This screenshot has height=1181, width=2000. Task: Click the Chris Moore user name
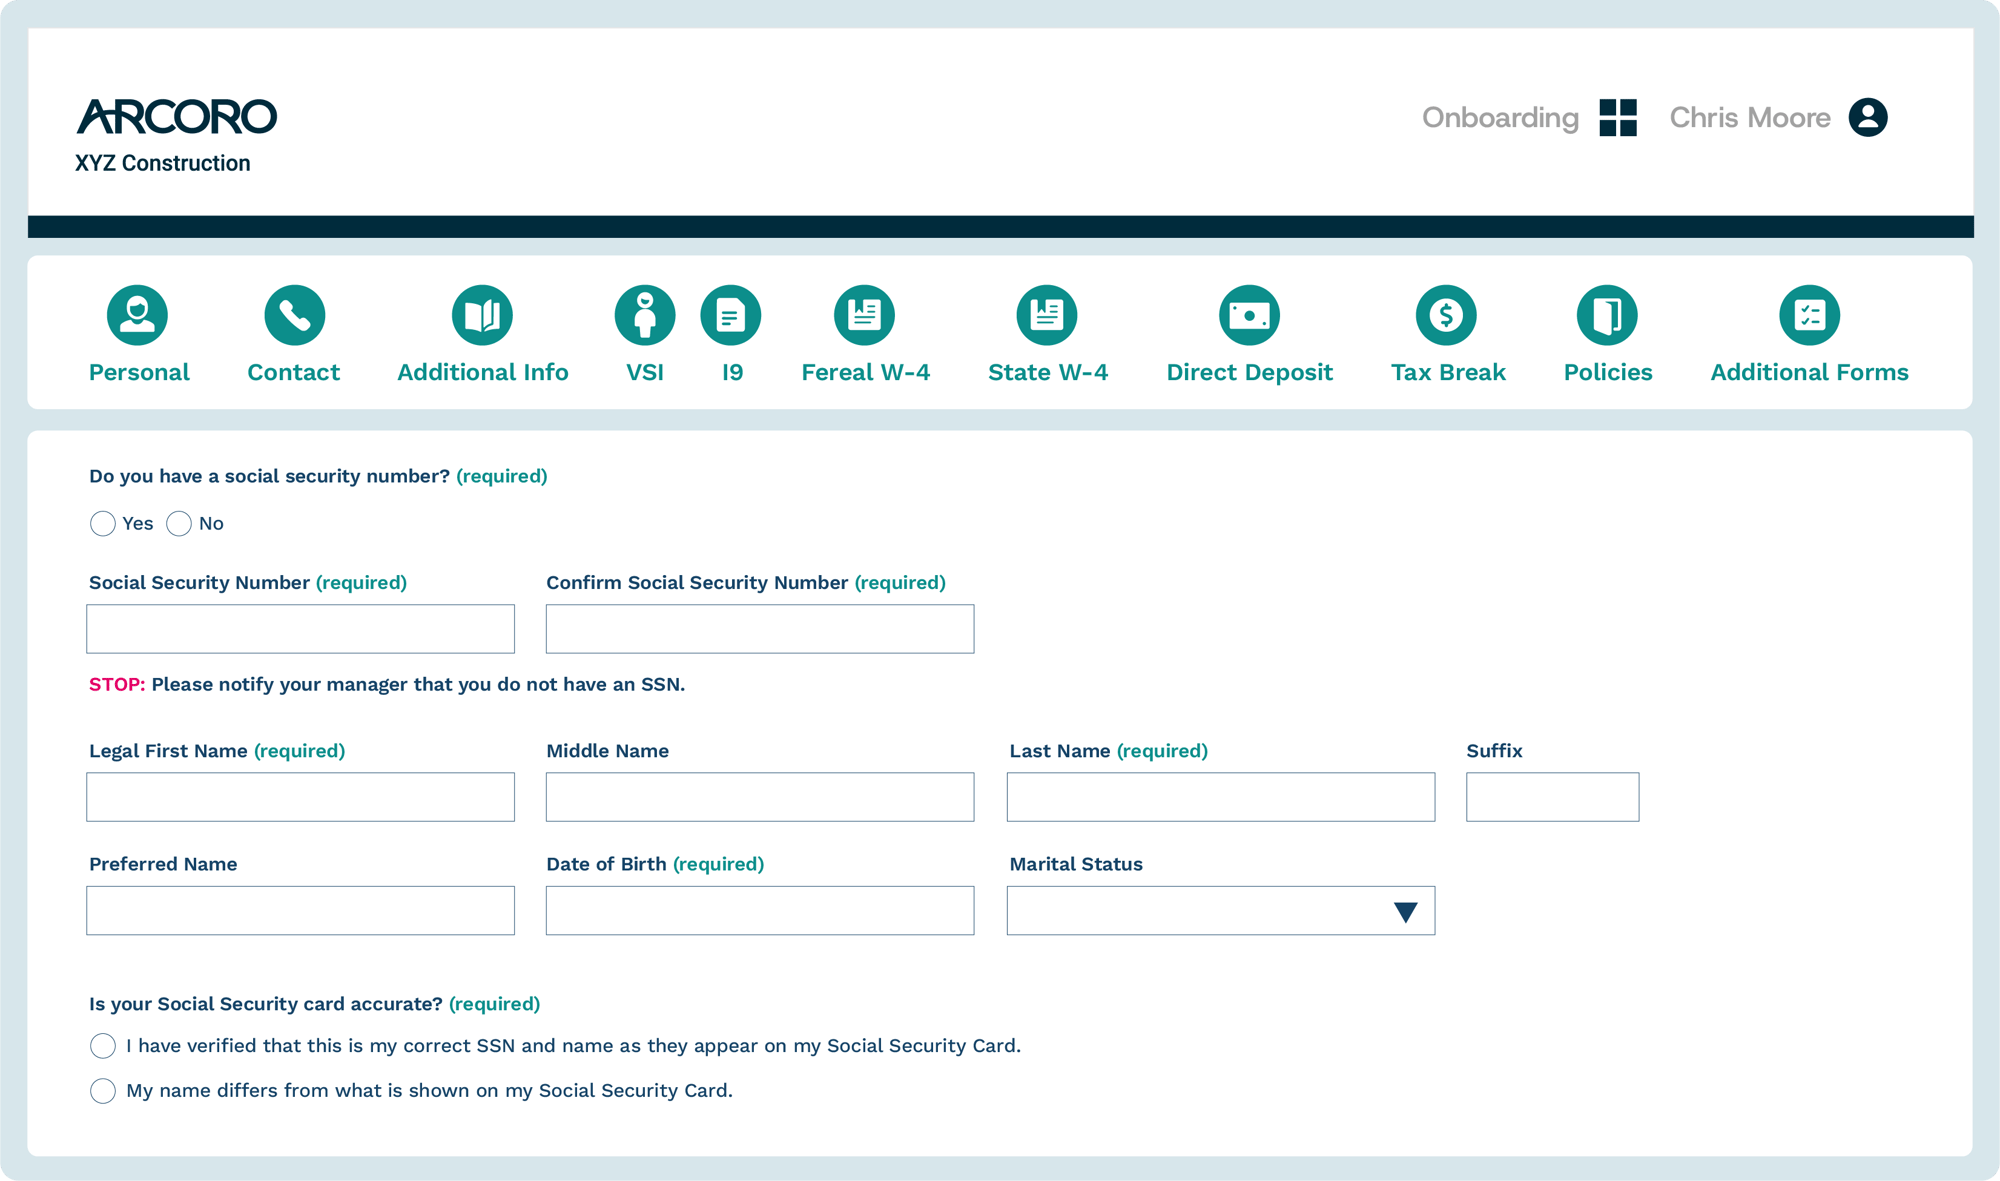[x=1750, y=118]
